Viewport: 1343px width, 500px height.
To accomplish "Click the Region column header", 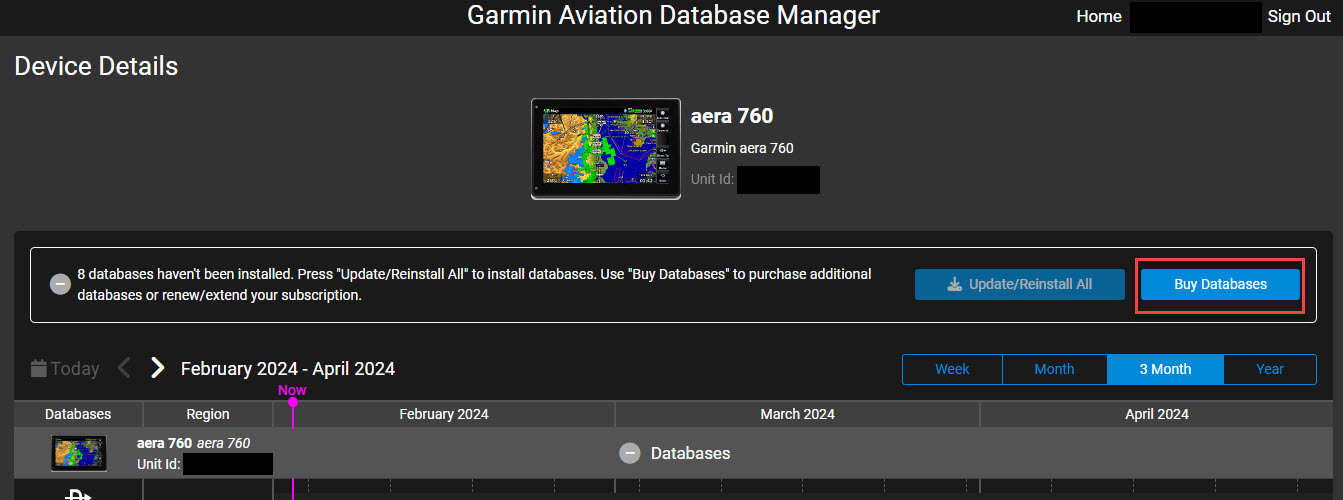I will pyautogui.click(x=208, y=414).
